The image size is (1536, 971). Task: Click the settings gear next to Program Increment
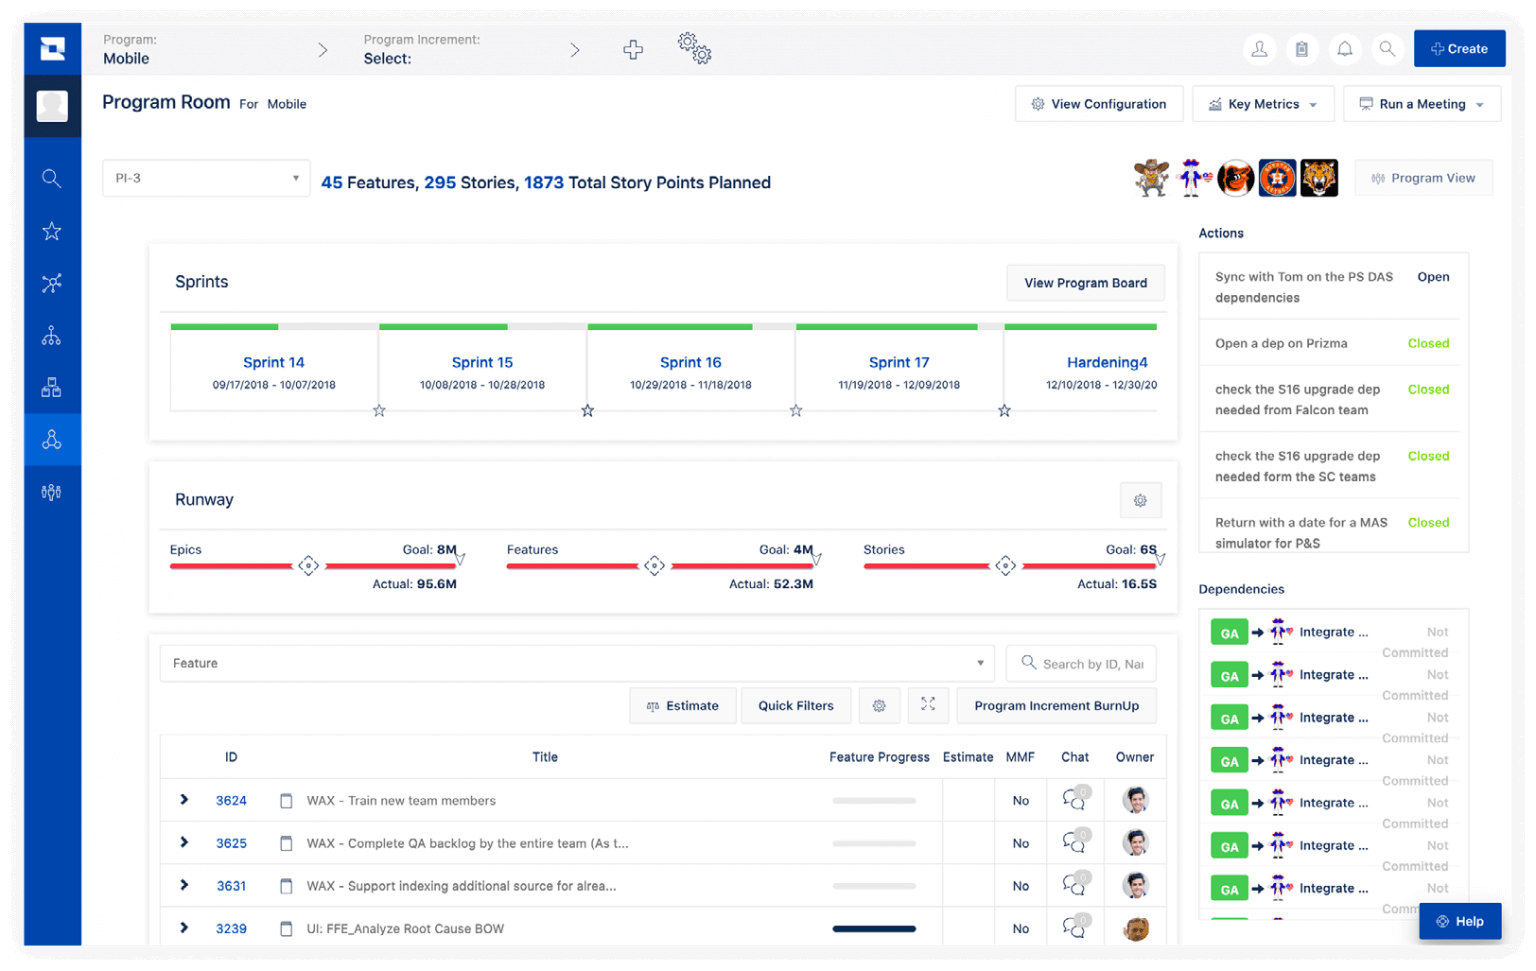point(694,48)
